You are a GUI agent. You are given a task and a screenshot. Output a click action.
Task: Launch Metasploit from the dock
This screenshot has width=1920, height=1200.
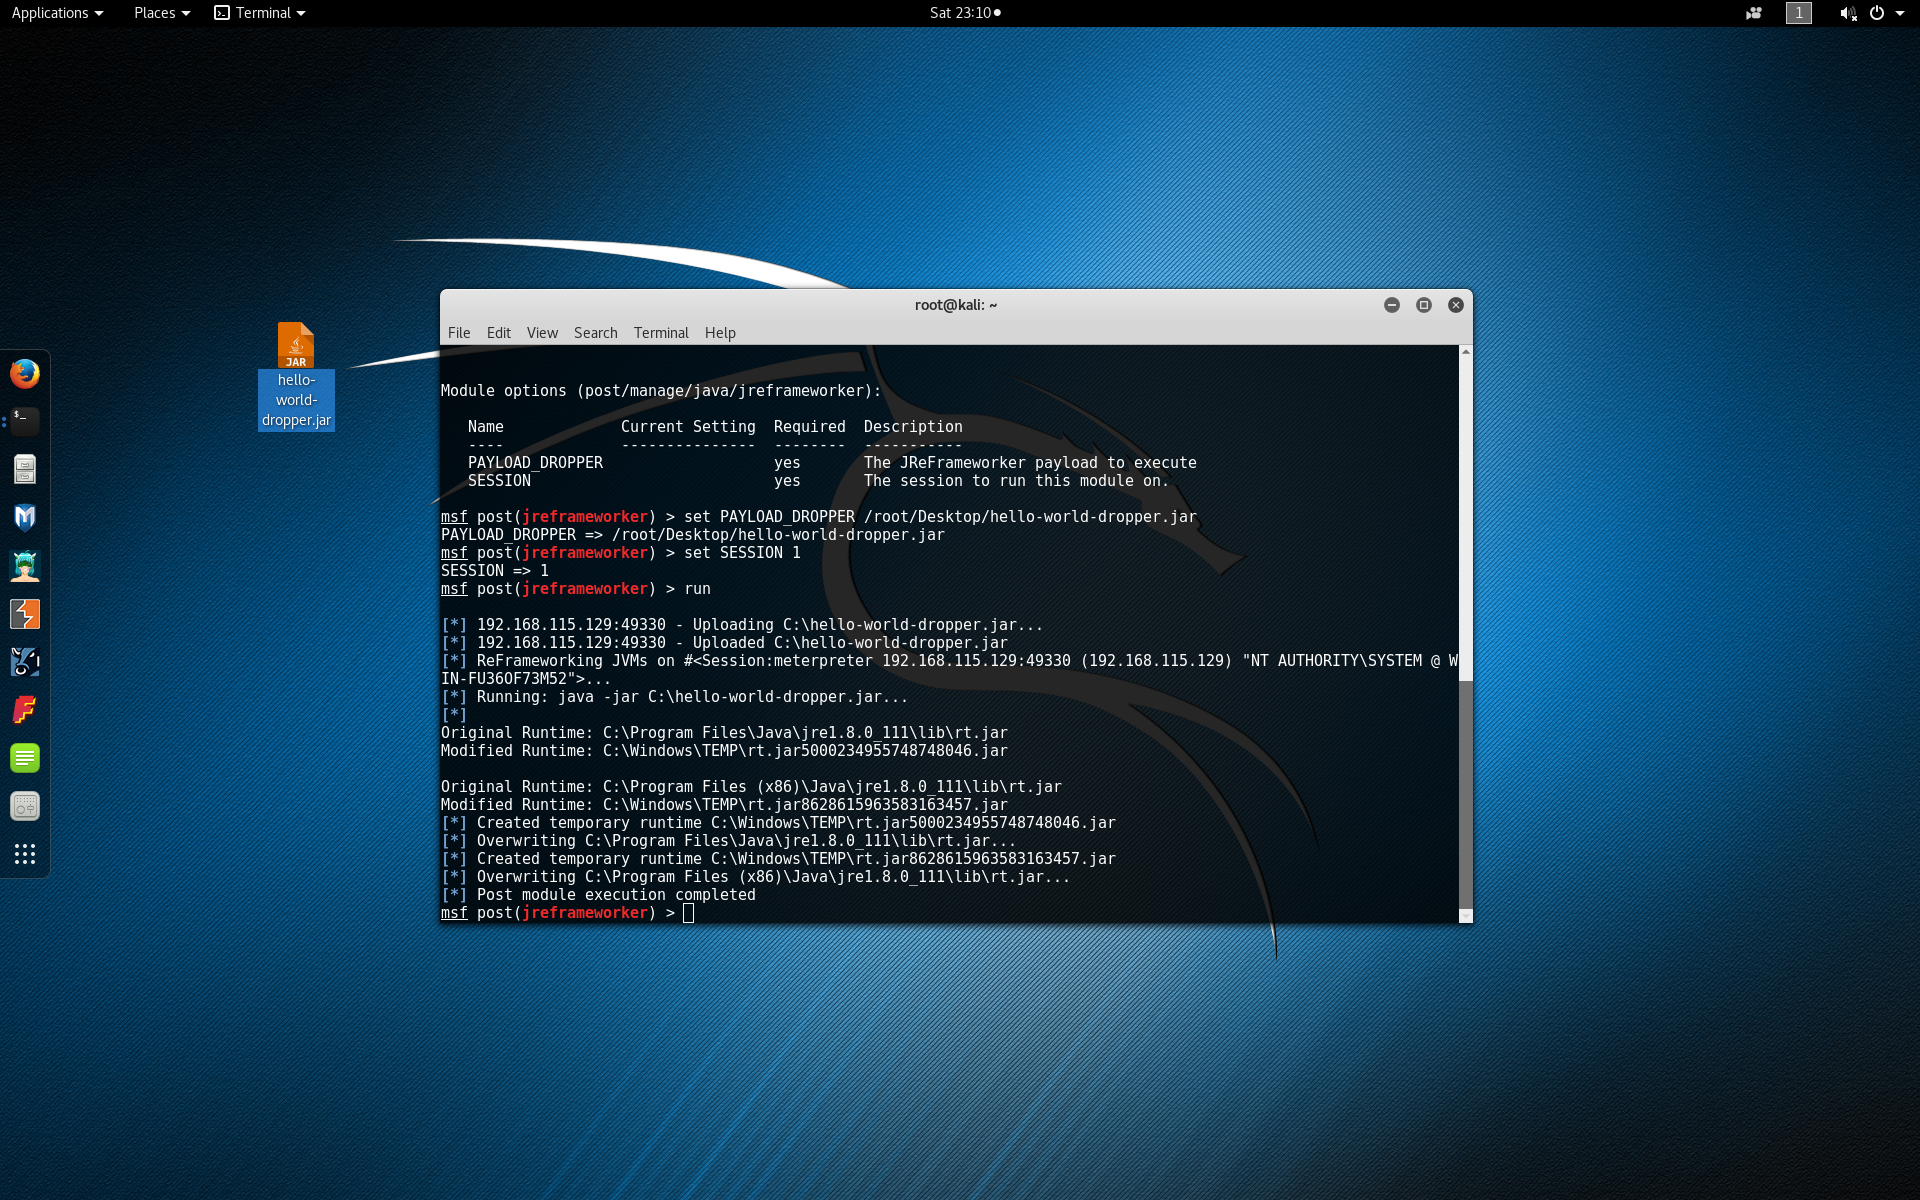click(25, 517)
